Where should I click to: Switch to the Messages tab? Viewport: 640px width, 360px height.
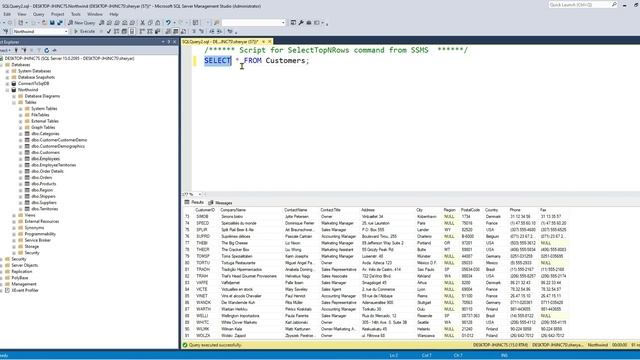pyautogui.click(x=220, y=202)
